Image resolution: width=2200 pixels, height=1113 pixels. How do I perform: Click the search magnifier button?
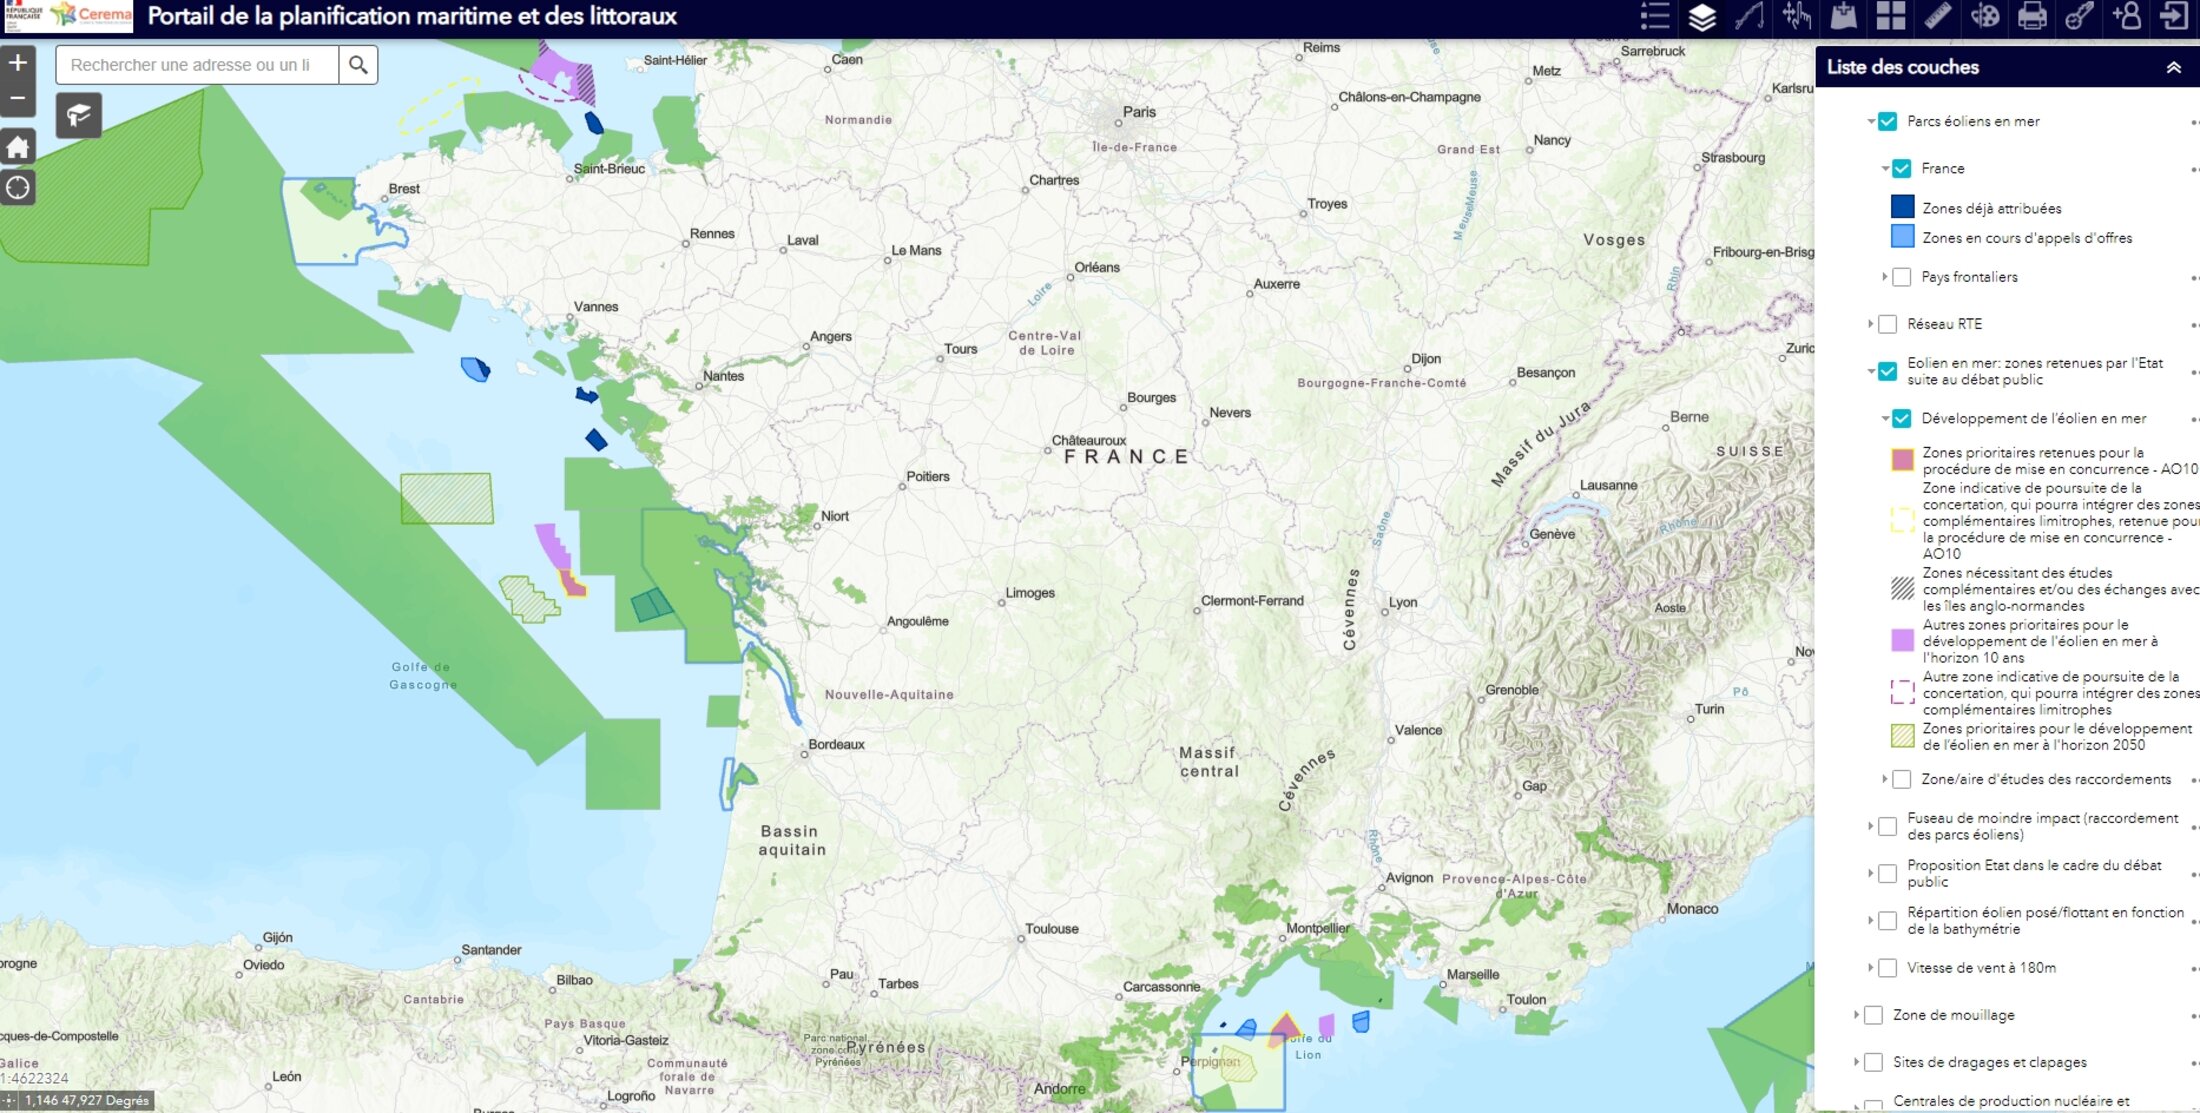358,65
